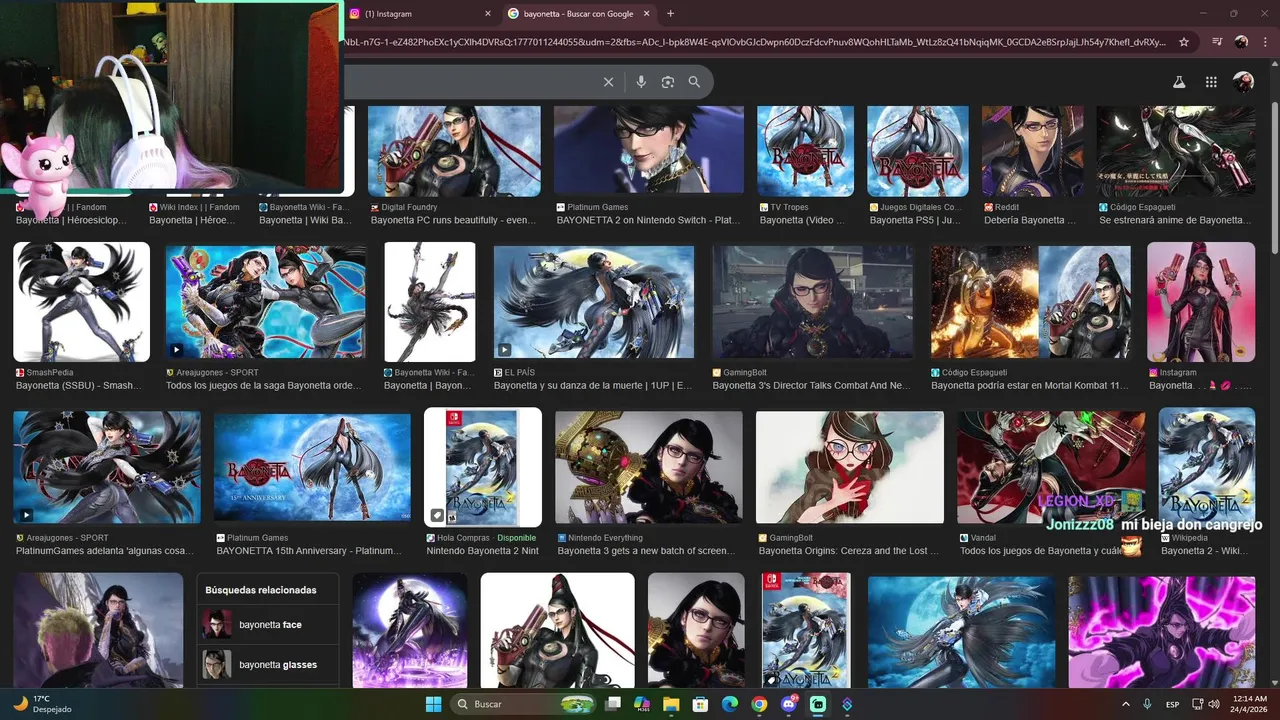The image size is (1280, 720).
Task: Click the magnifier search button
Action: (694, 82)
